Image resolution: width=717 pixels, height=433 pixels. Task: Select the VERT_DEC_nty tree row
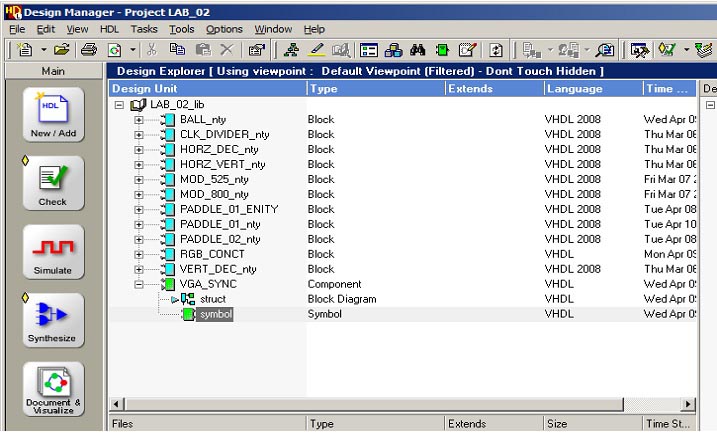pyautogui.click(x=218, y=269)
